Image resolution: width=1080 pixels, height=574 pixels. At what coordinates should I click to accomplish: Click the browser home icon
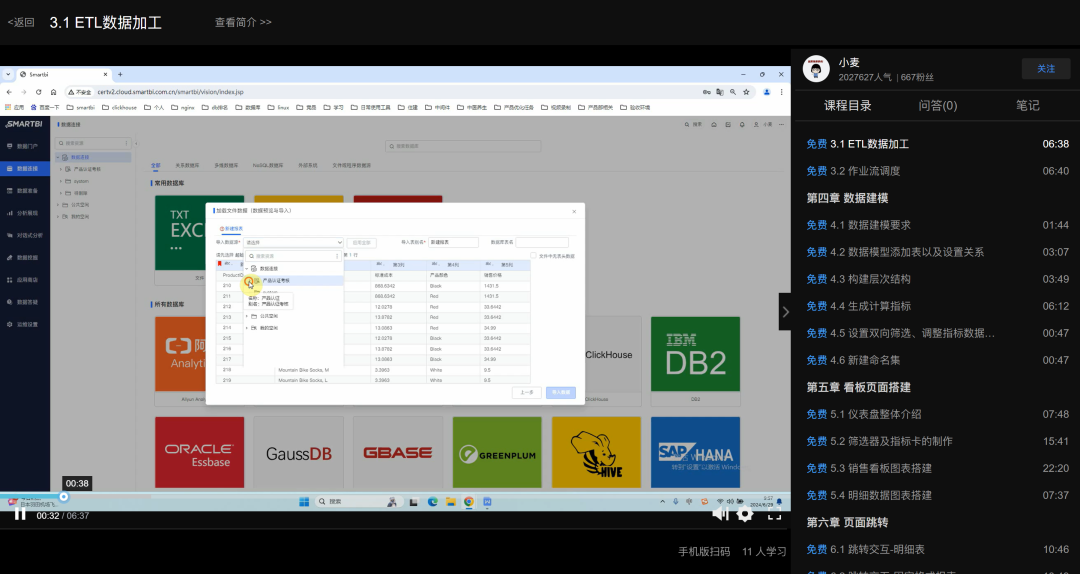pyautogui.click(x=53, y=92)
